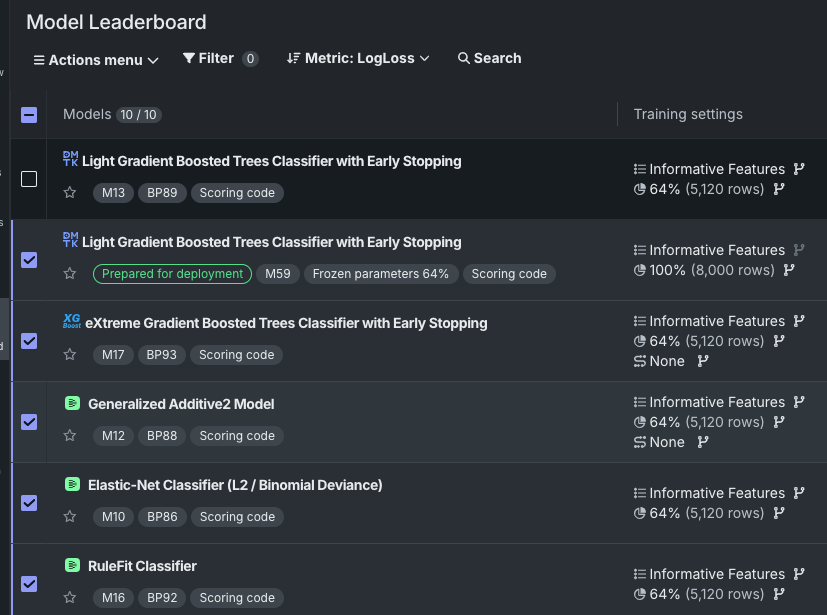
Task: Toggle the select-all Models header checkbox
Action: pyautogui.click(x=29, y=115)
